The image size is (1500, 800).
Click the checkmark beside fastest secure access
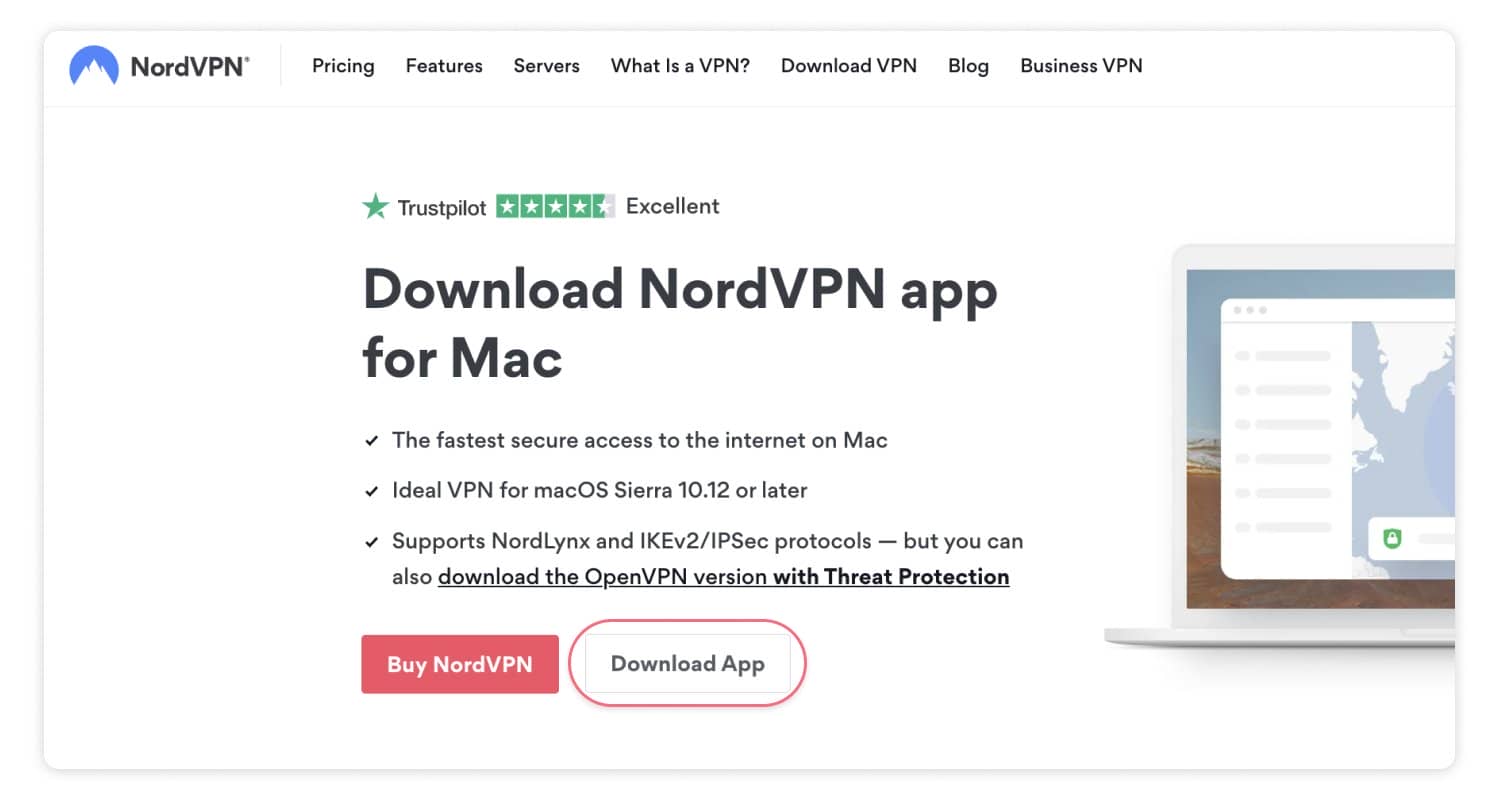[x=372, y=441]
